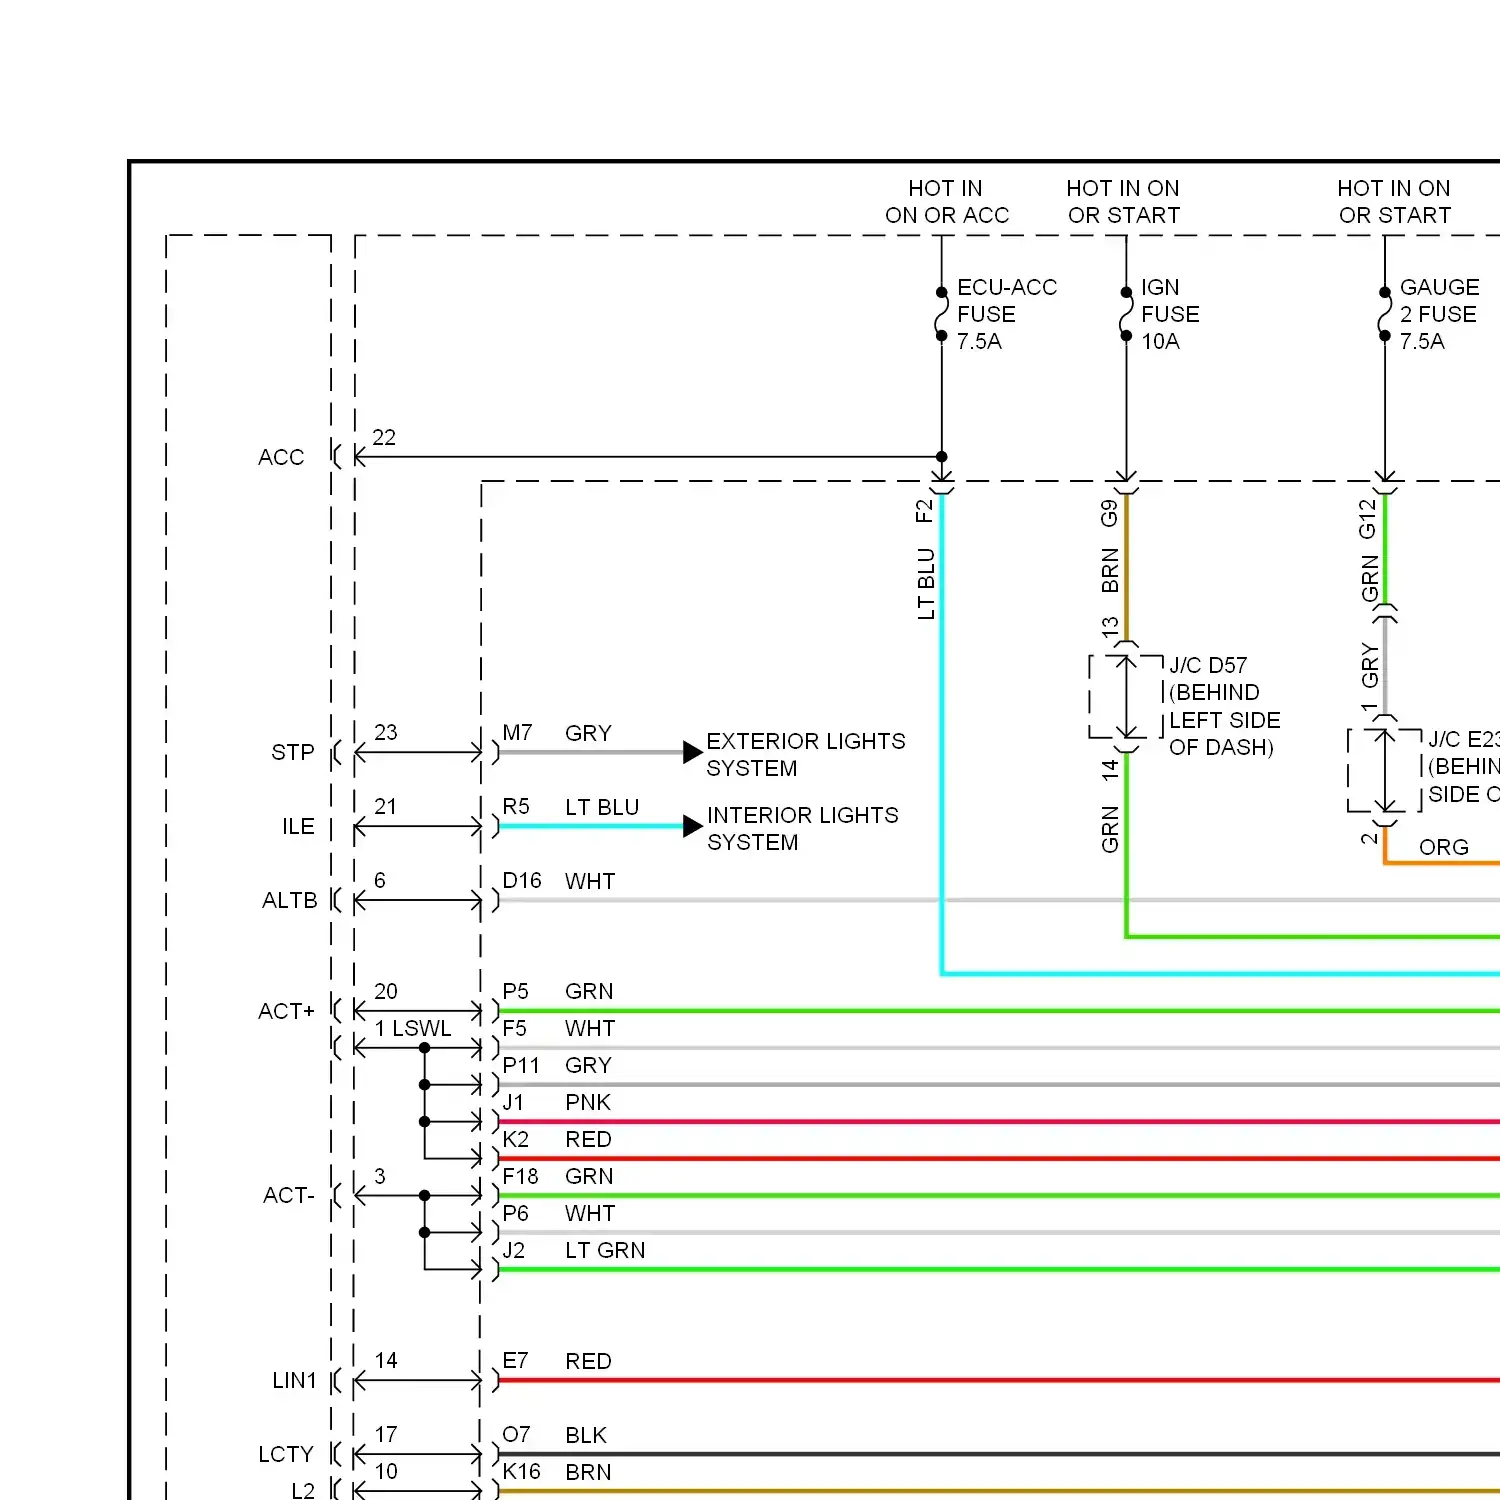Image resolution: width=1500 pixels, height=1500 pixels.
Task: Click the ILE terminal label
Action: click(x=298, y=826)
